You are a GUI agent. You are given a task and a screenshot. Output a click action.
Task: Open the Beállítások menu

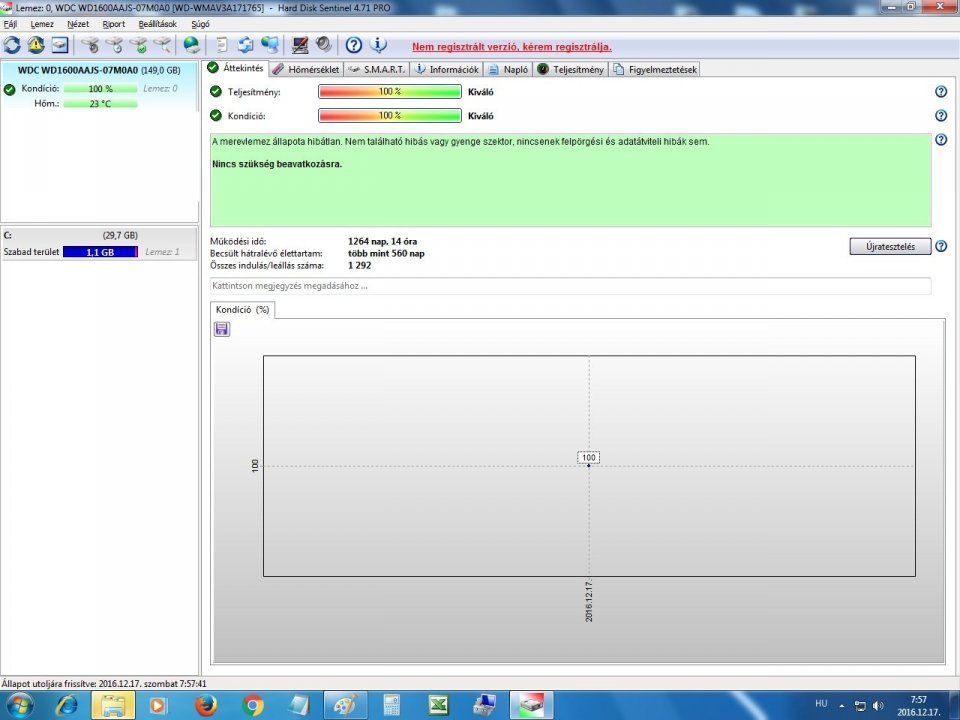click(x=157, y=24)
